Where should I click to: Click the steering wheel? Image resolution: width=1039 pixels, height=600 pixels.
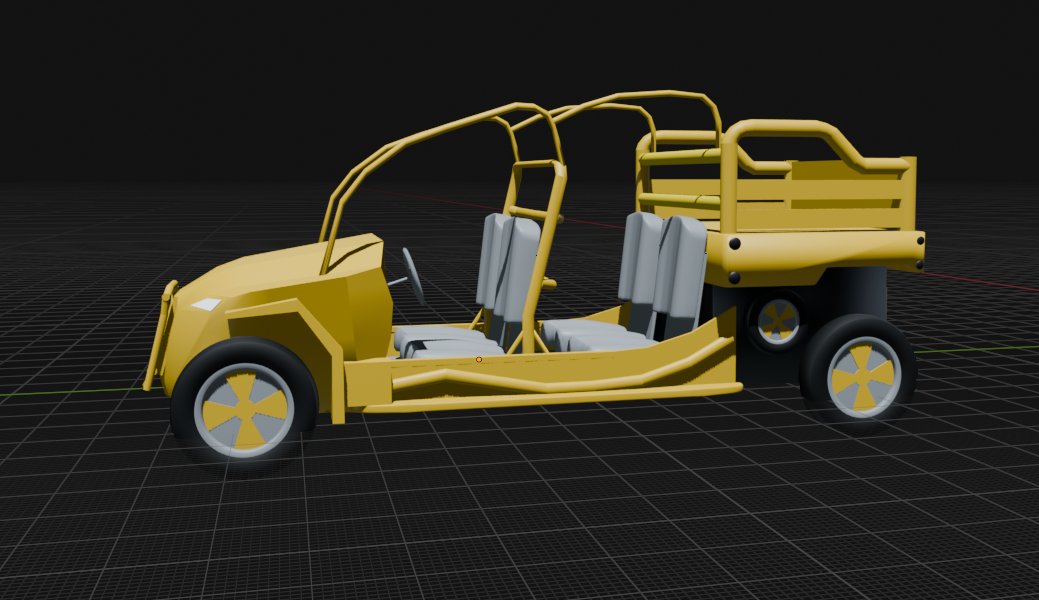coord(412,276)
